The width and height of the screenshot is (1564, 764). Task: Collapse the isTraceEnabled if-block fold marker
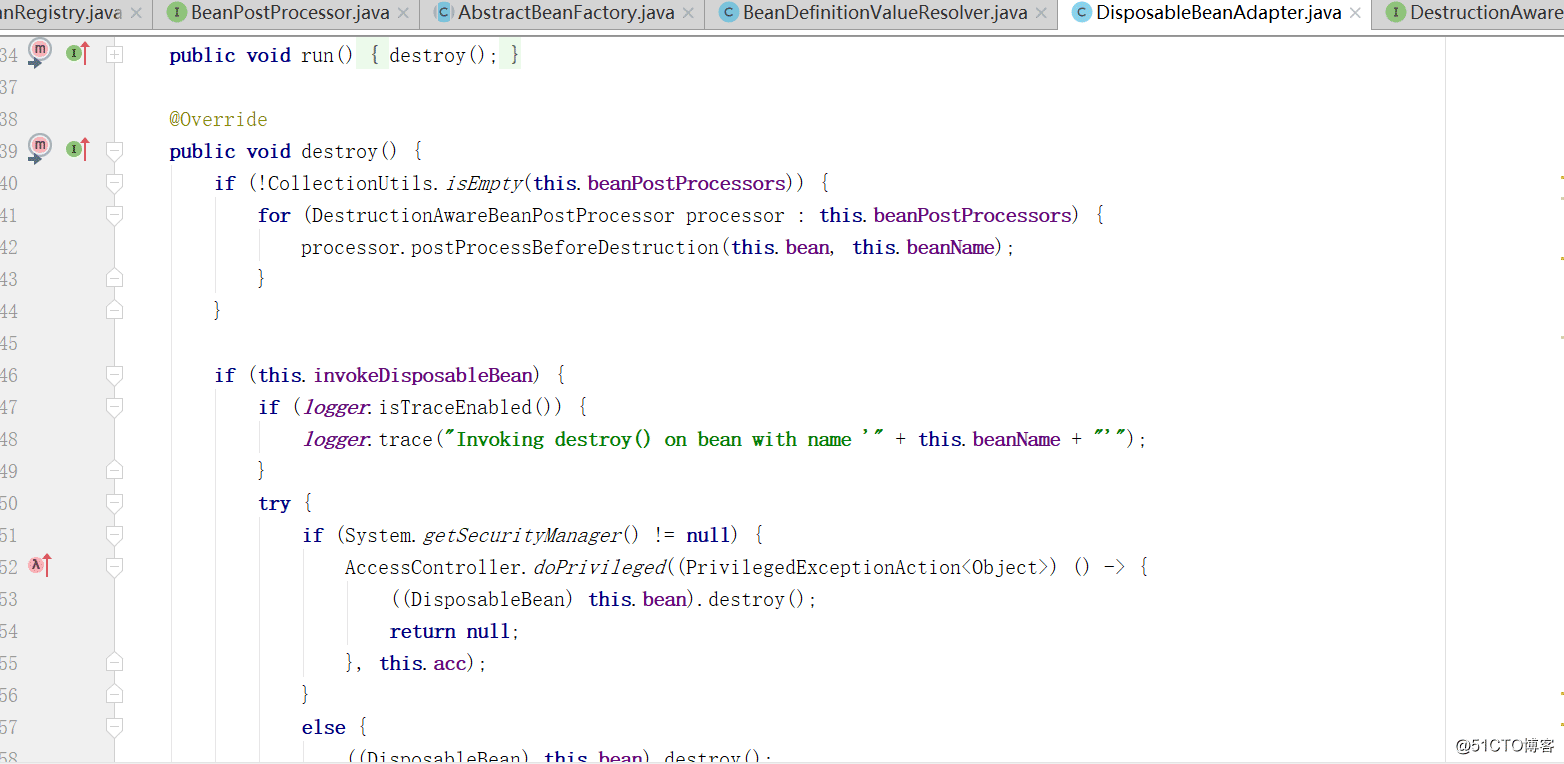click(115, 407)
